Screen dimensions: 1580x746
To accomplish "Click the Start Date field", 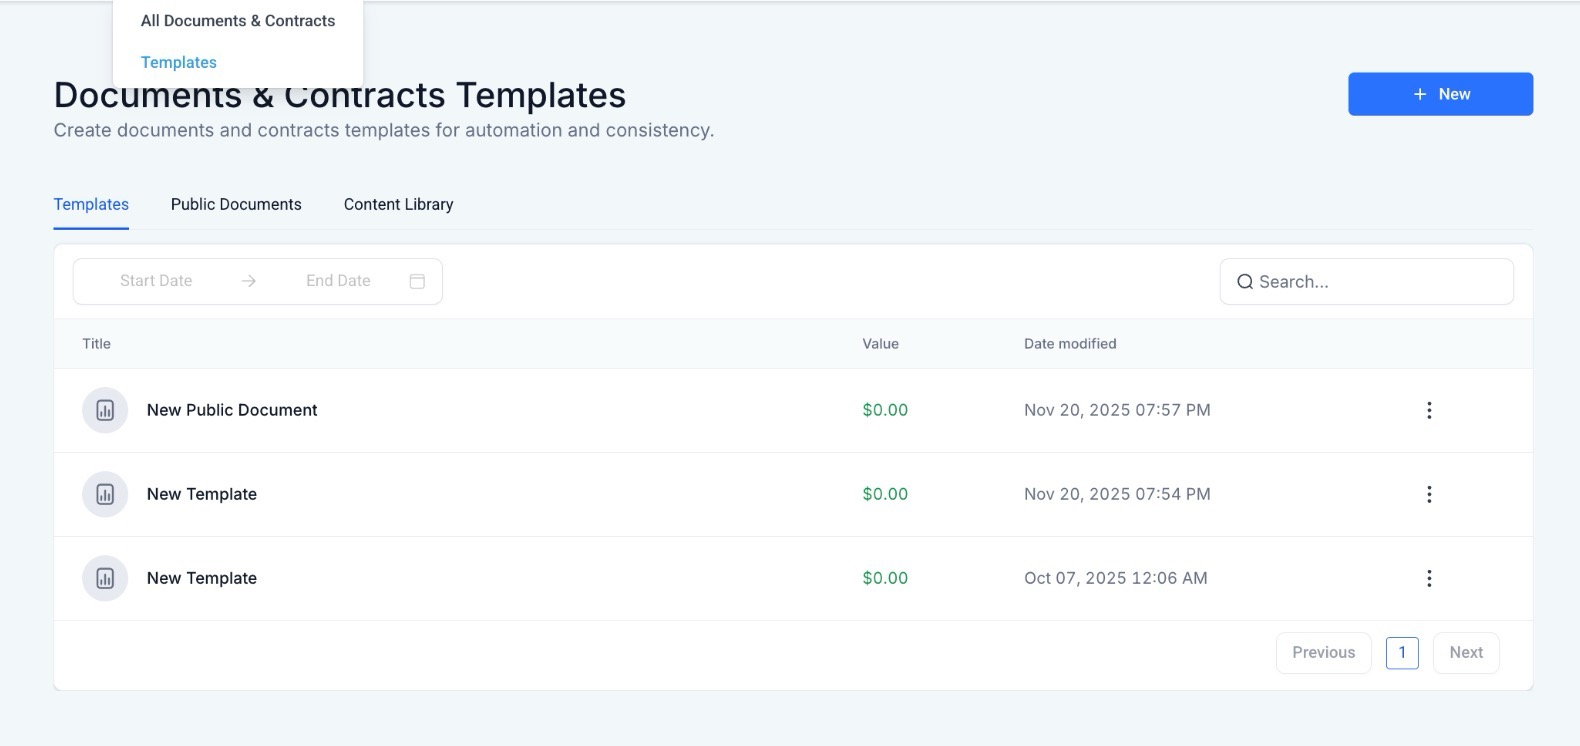I will click(156, 281).
